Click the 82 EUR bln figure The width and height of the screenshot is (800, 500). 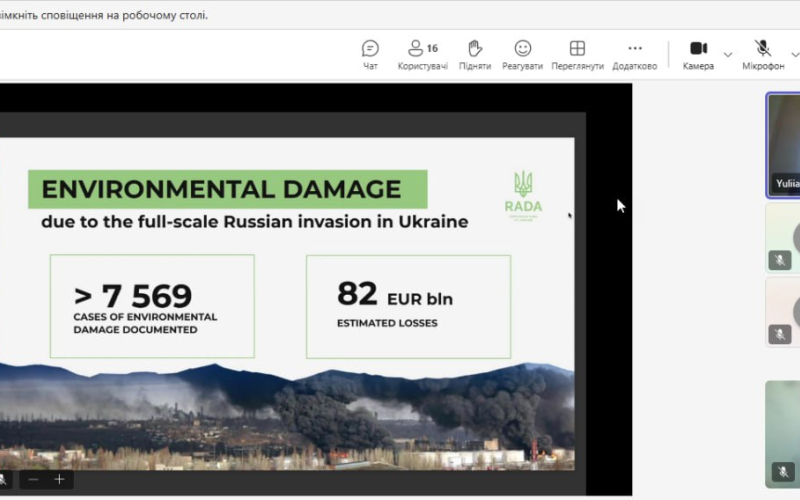click(395, 294)
